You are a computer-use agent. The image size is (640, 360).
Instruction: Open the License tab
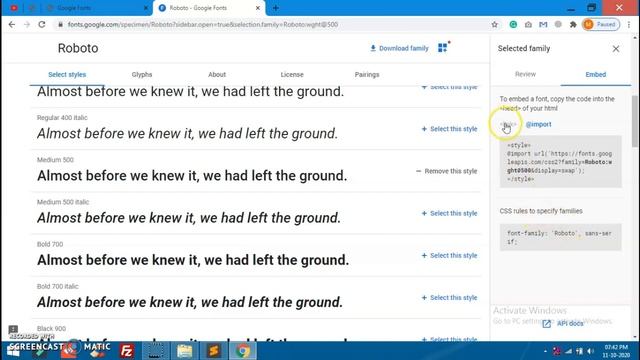[x=292, y=74]
